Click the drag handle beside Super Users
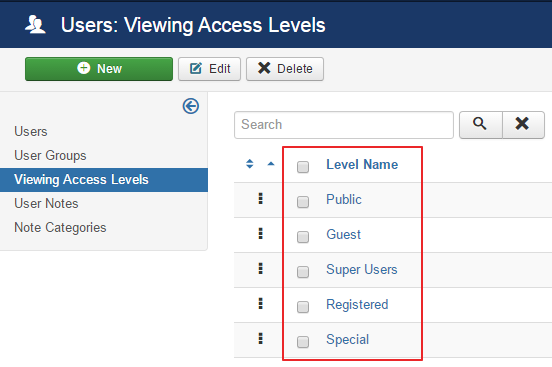 [x=261, y=268]
